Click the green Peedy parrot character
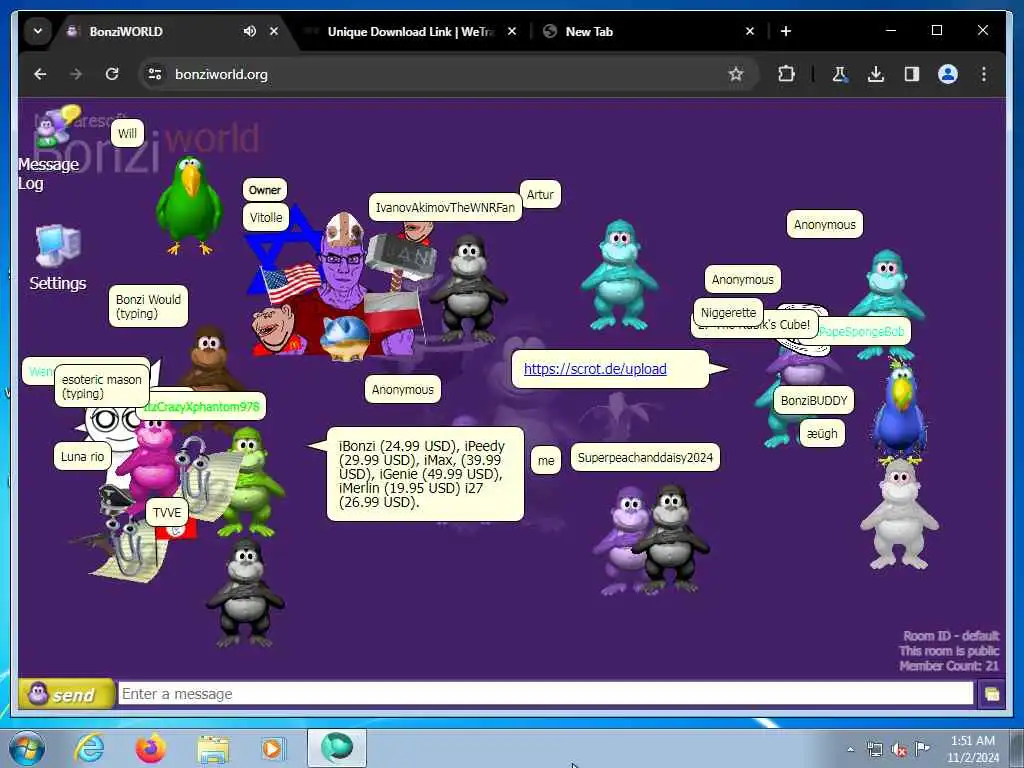 click(x=189, y=205)
